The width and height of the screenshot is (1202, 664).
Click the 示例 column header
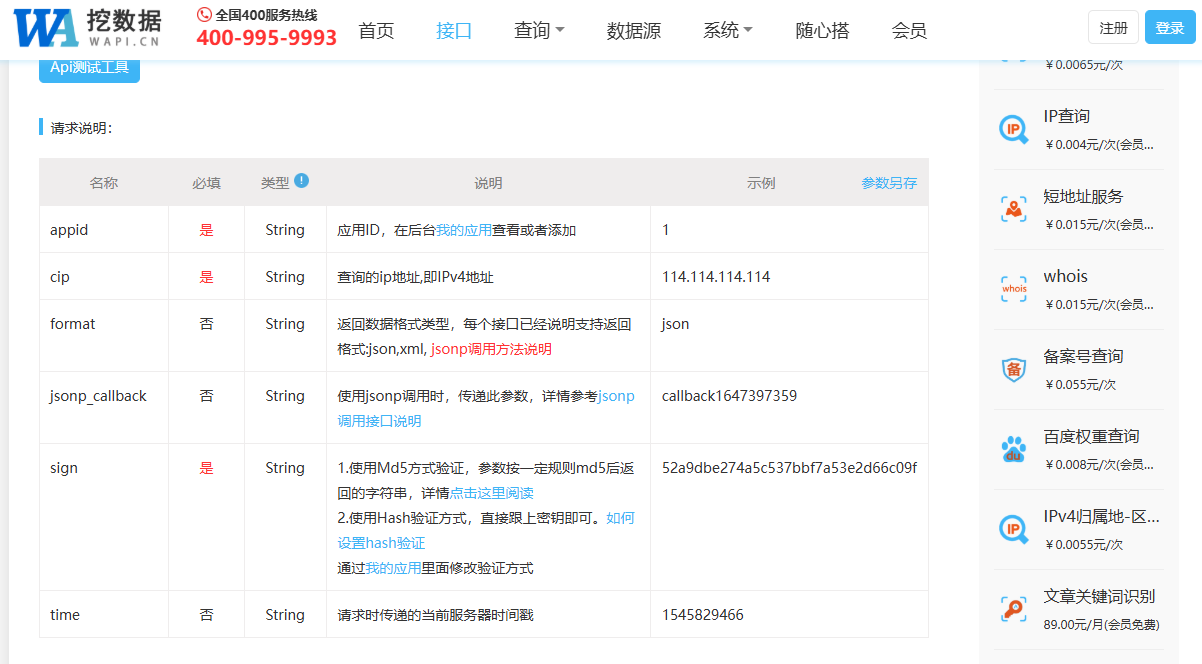coord(761,183)
